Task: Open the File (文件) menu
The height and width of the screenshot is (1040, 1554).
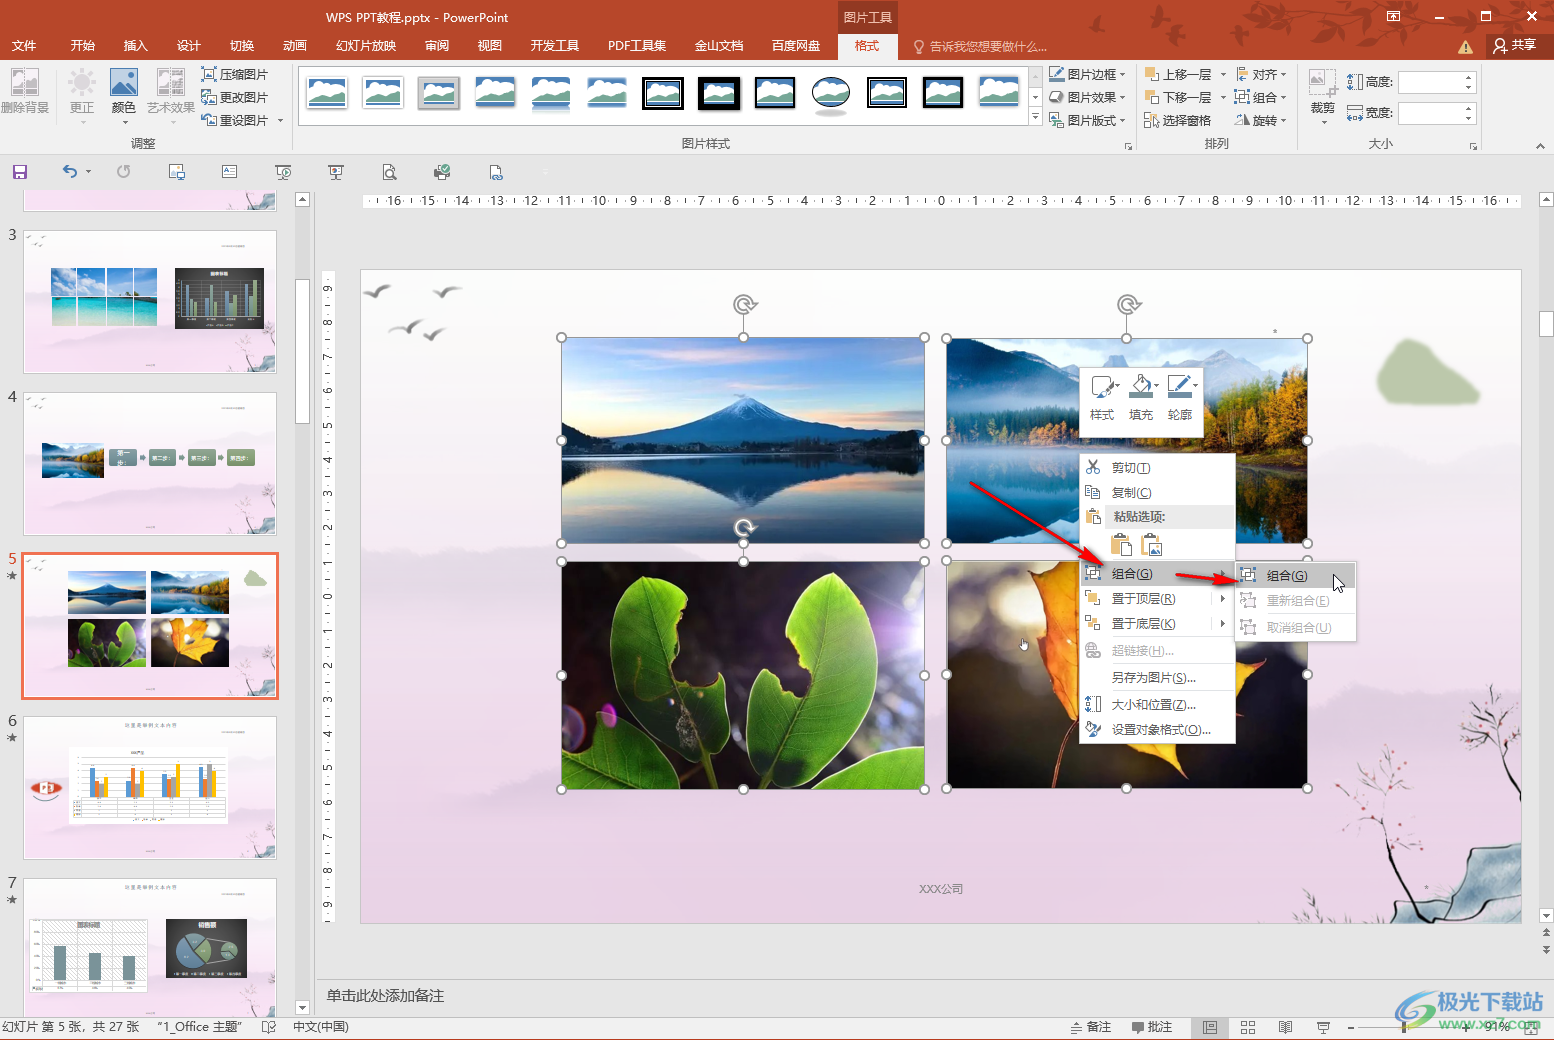Action: point(24,46)
